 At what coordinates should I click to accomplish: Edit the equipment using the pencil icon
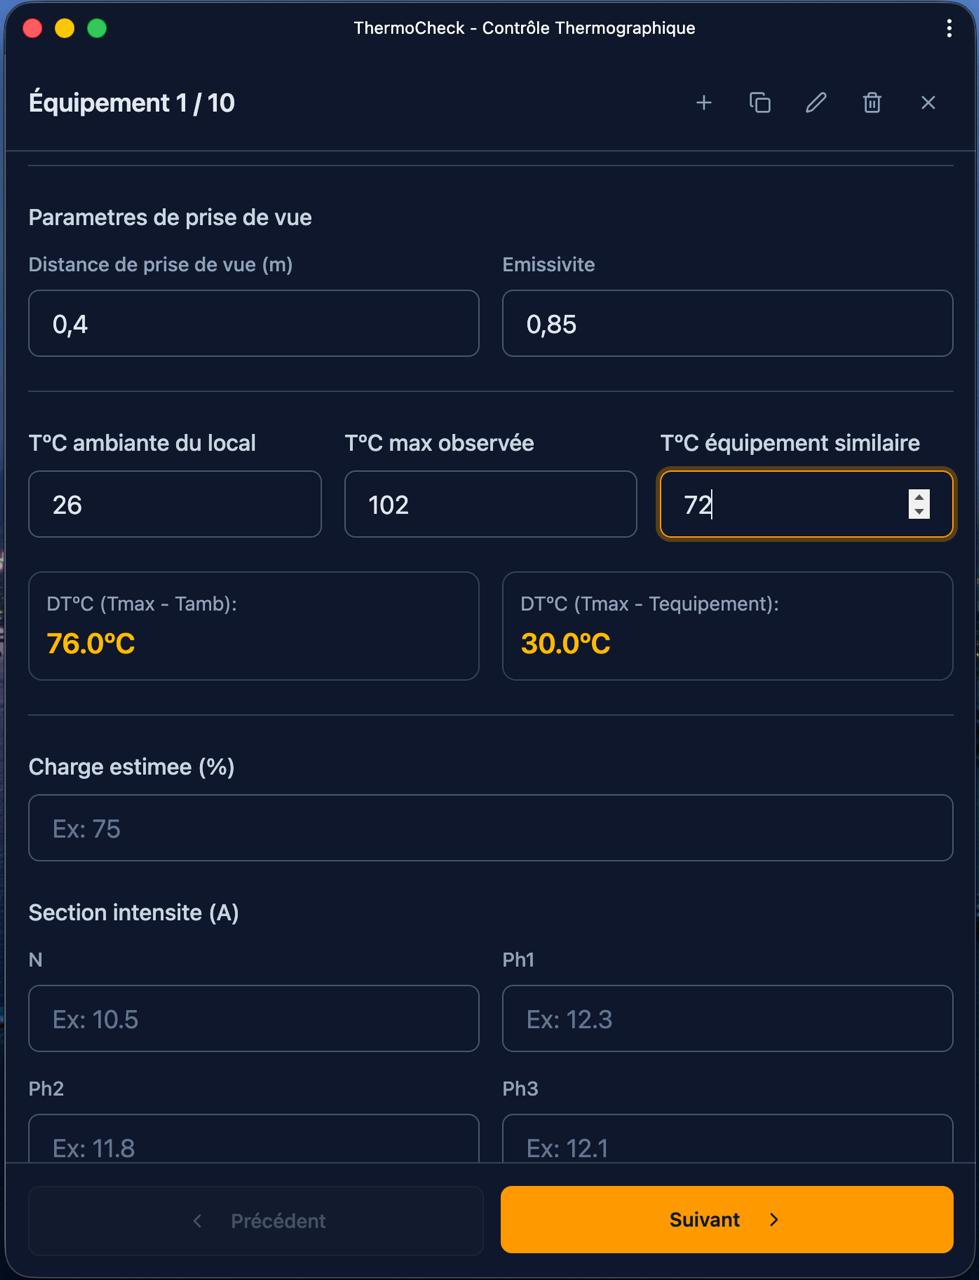[816, 102]
